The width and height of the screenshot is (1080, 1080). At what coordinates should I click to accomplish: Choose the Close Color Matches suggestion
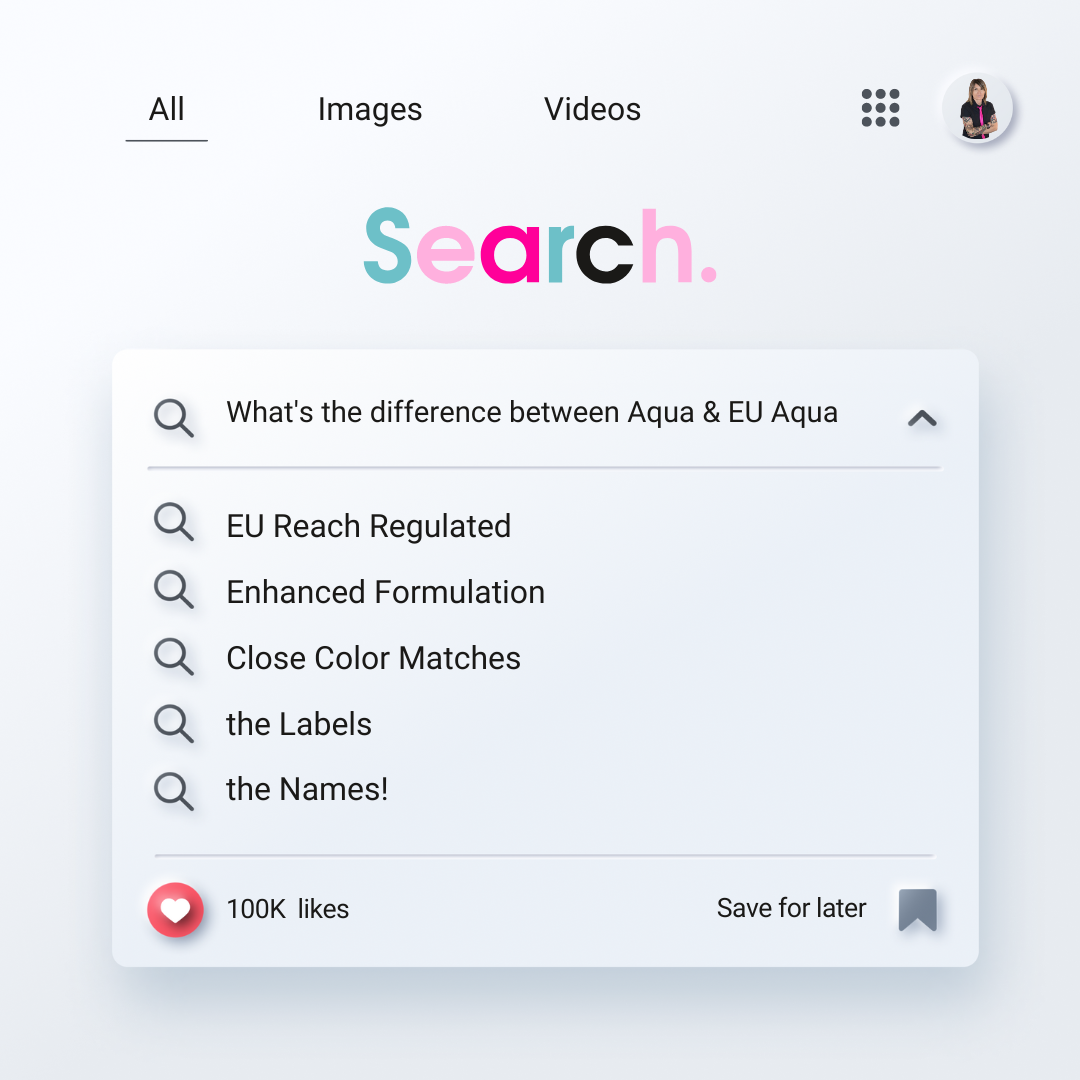[373, 658]
